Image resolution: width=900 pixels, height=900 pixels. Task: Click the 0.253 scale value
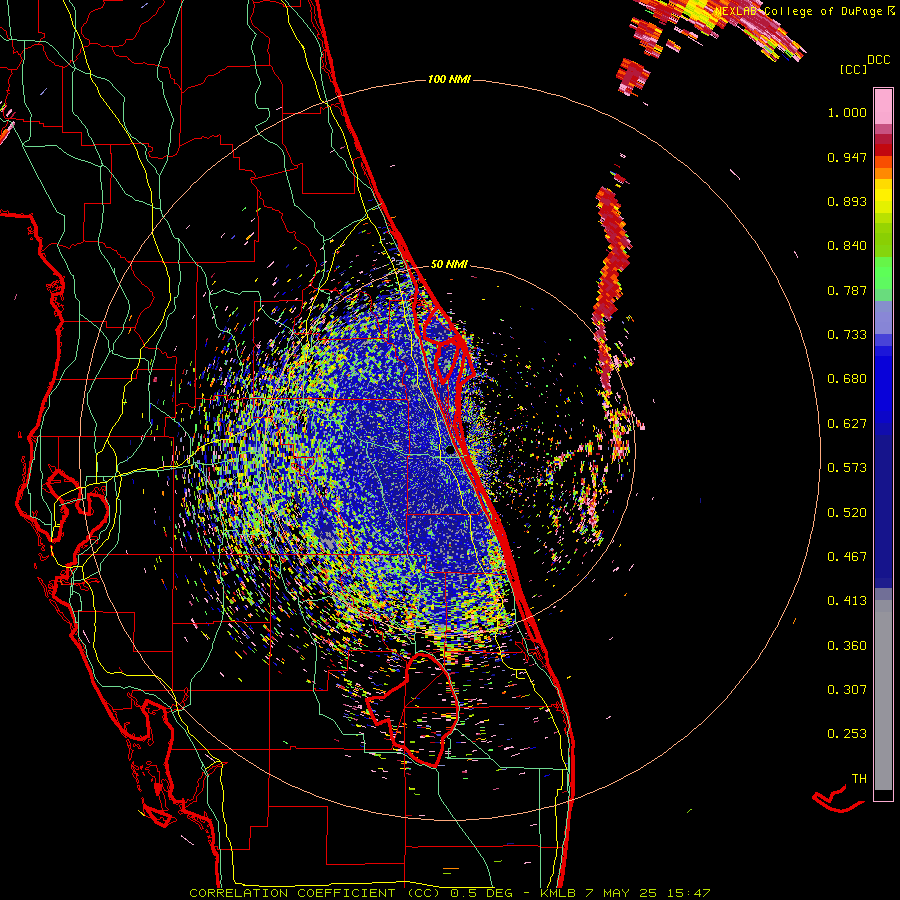(847, 734)
